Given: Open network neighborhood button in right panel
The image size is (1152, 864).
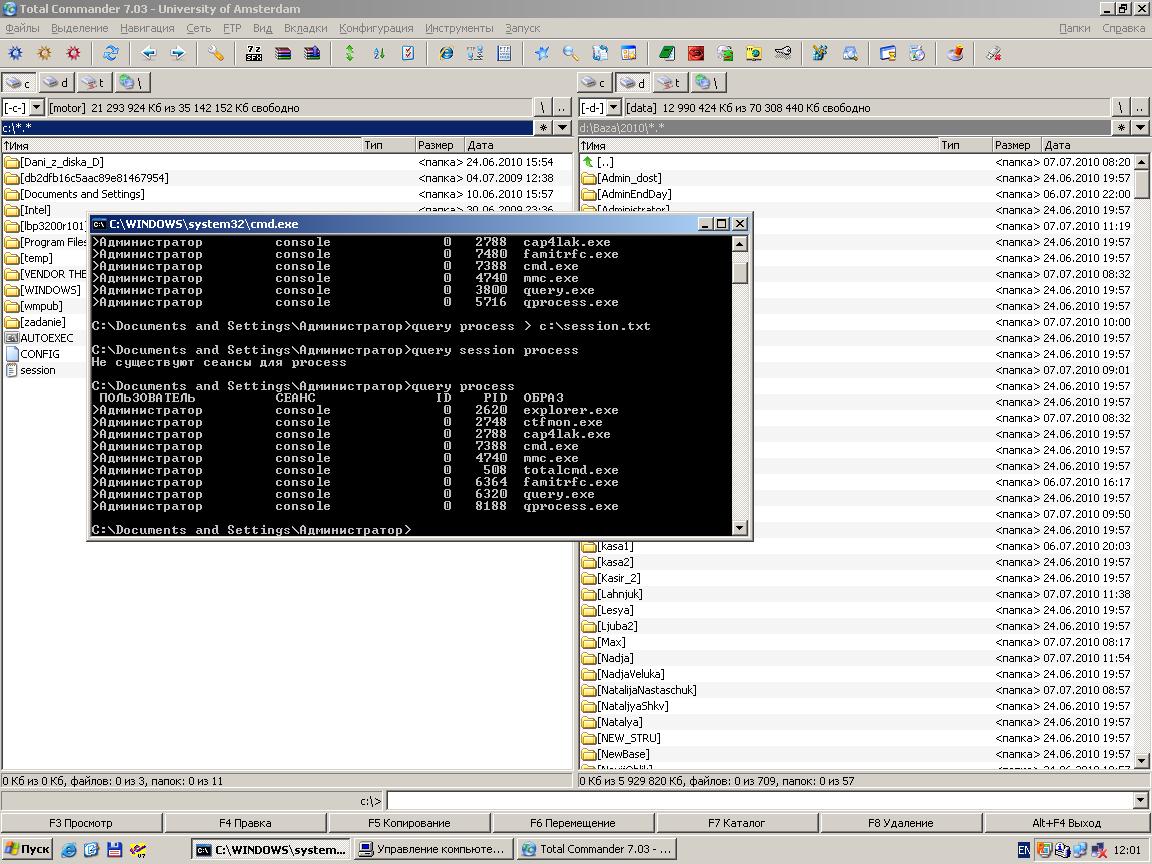Looking at the screenshot, I should pos(708,83).
